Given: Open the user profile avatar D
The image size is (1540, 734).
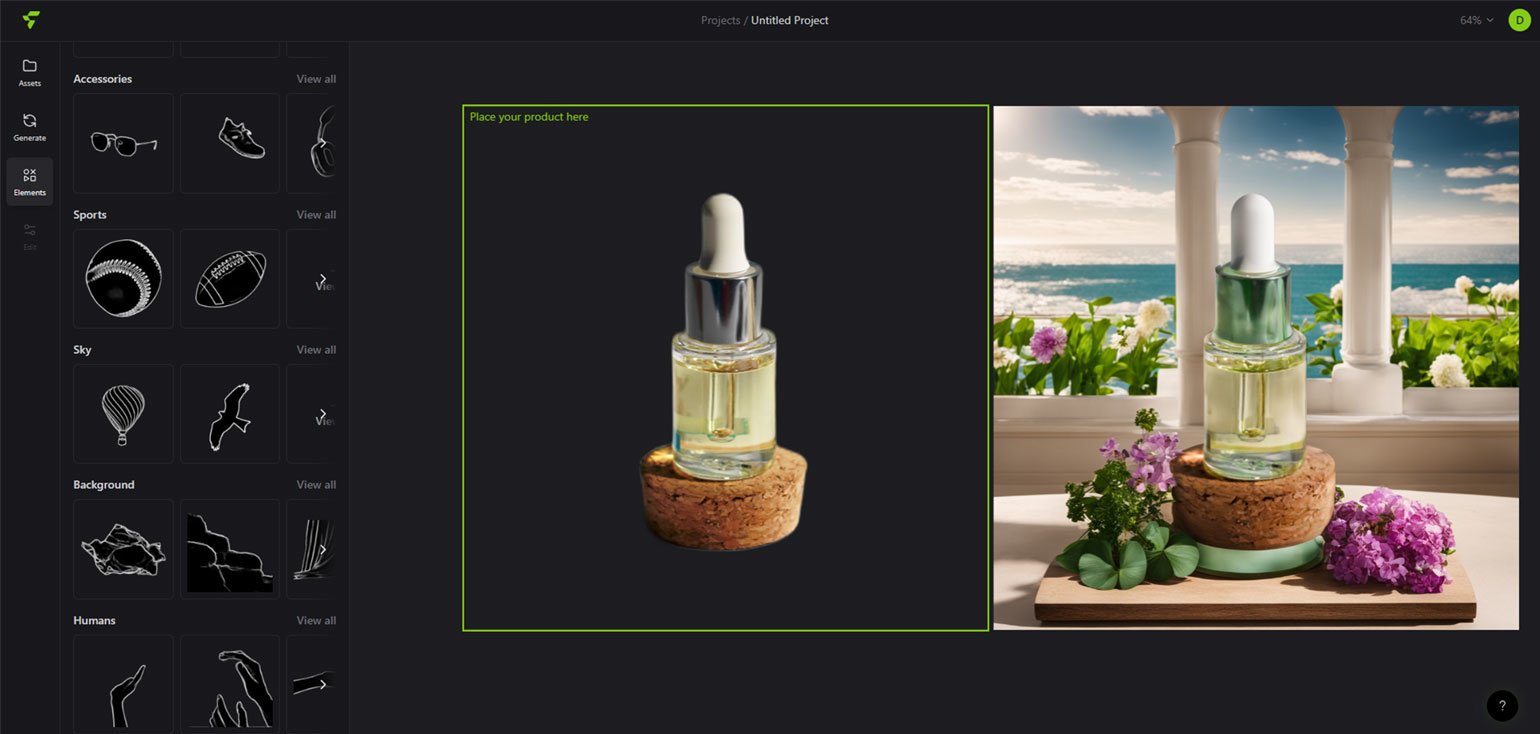Looking at the screenshot, I should 1519,20.
